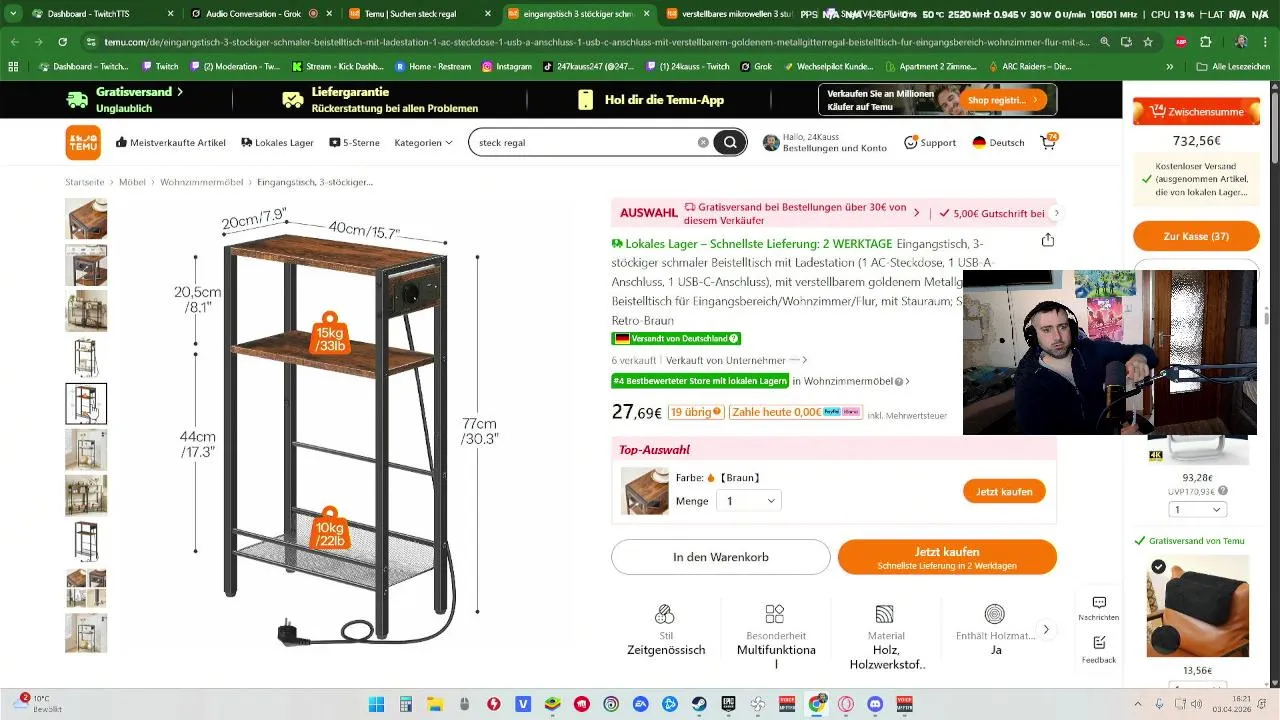
Task: Click In den Warenkorb button
Action: coord(721,557)
